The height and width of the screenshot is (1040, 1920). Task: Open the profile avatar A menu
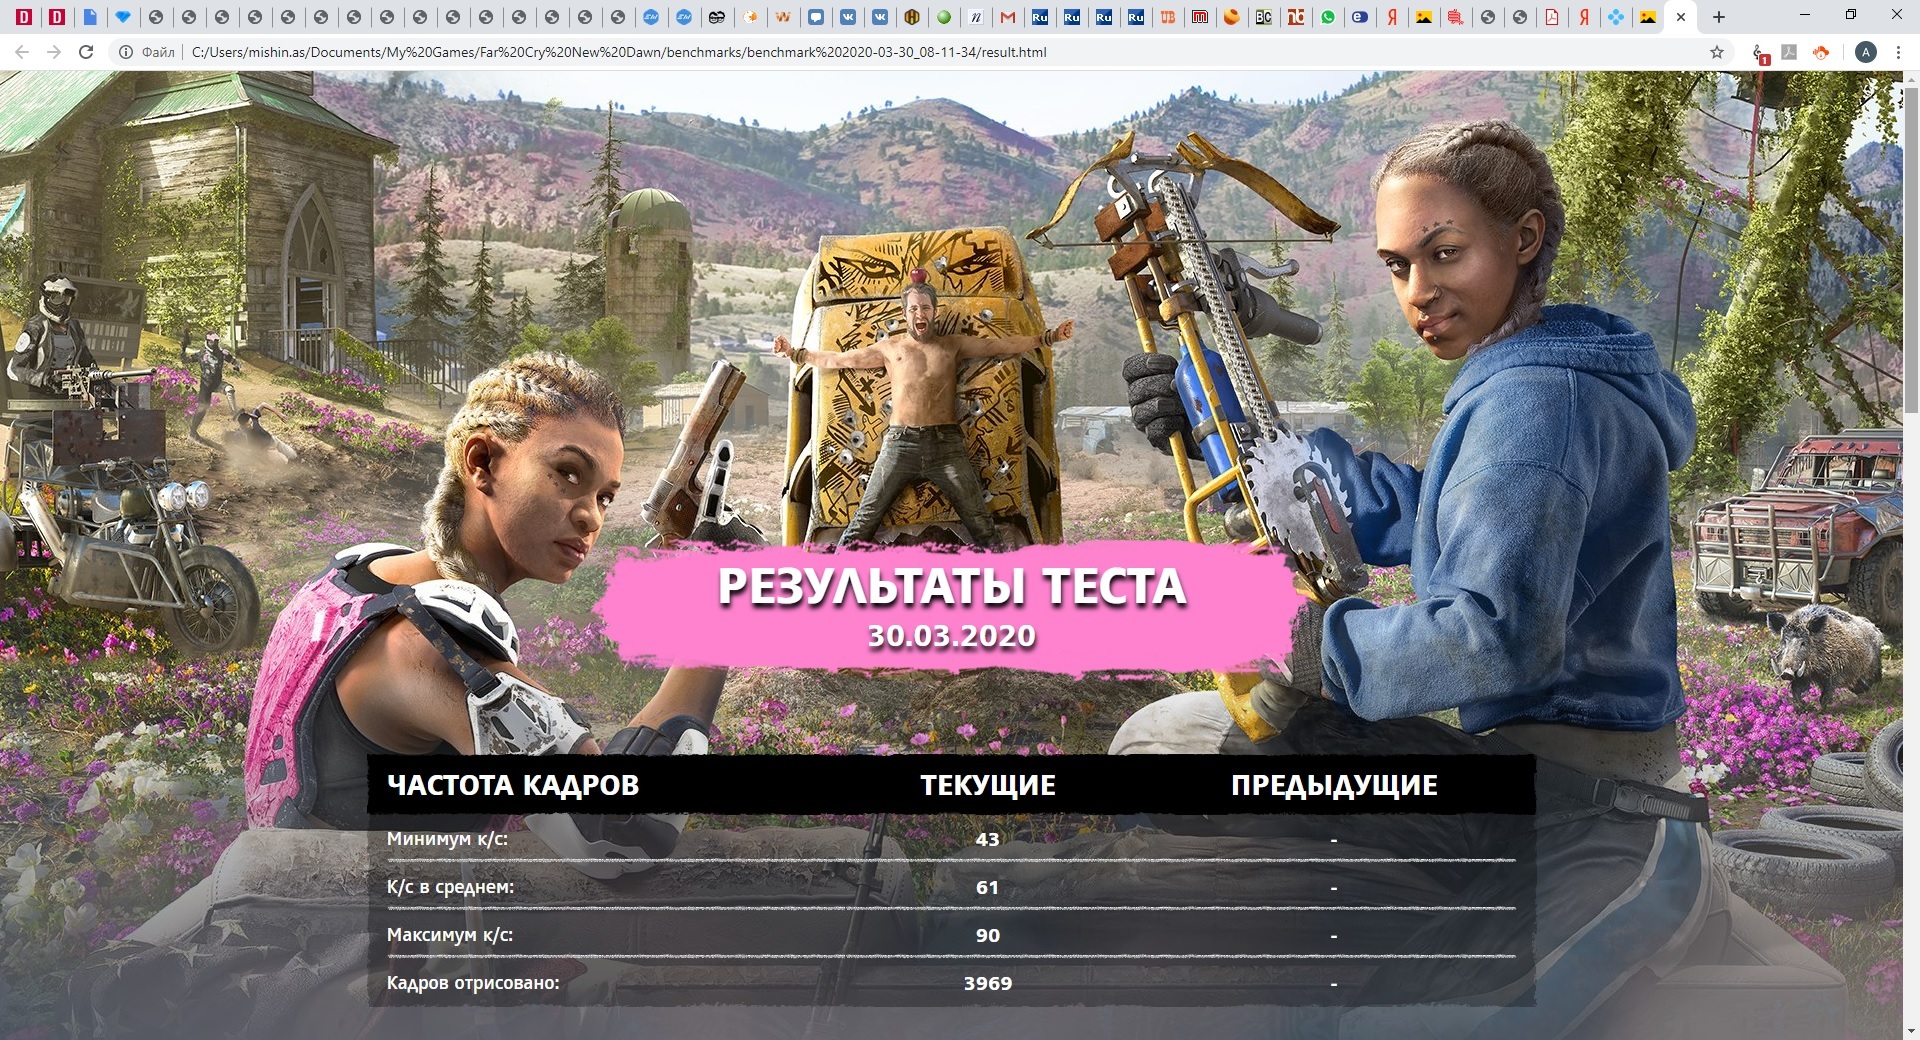(1865, 52)
